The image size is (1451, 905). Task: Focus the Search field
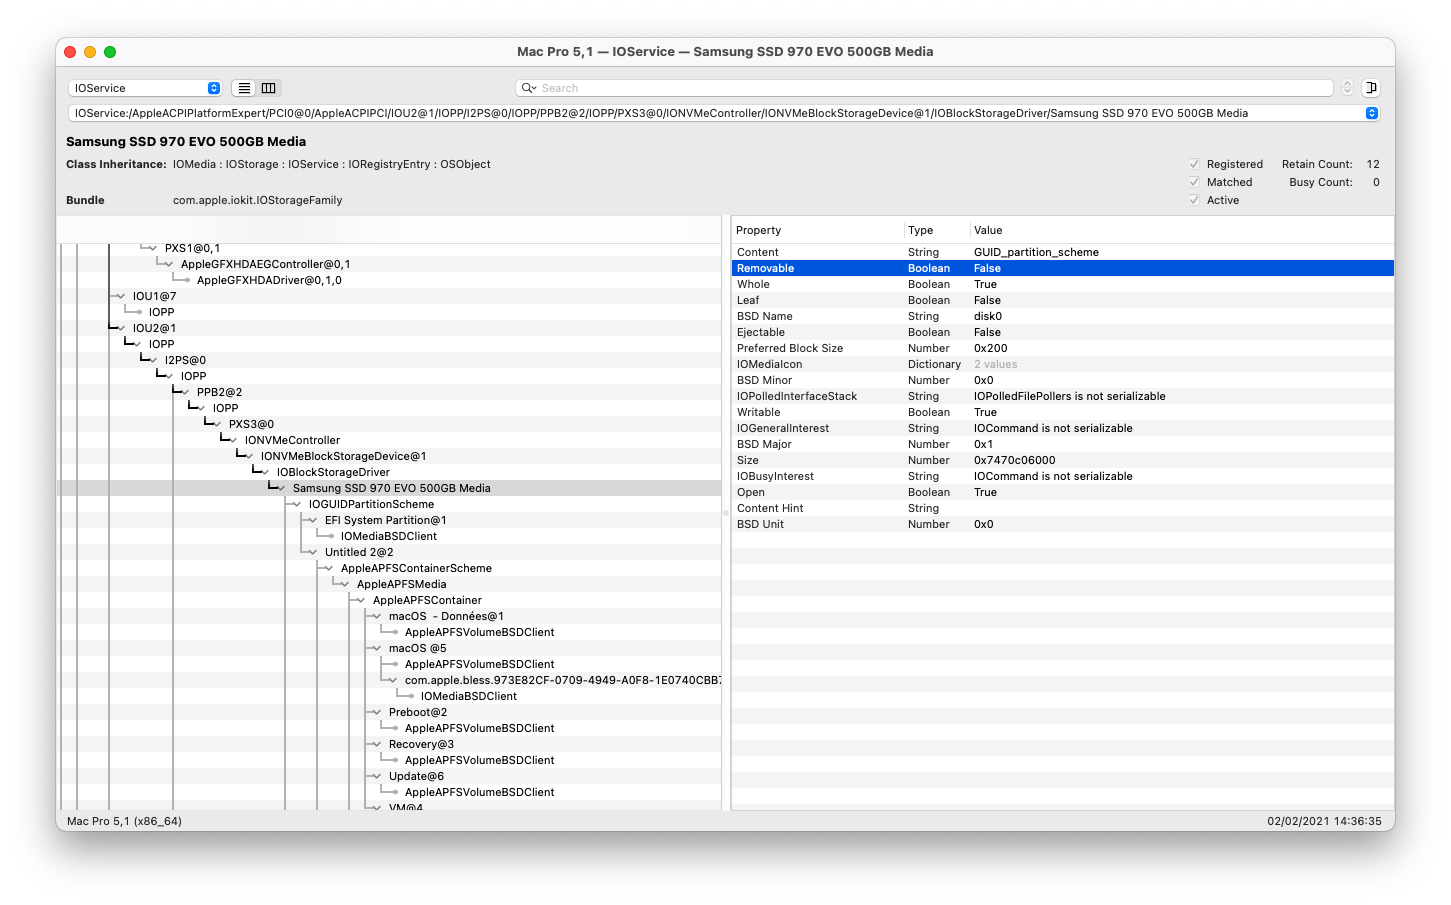(x=925, y=88)
